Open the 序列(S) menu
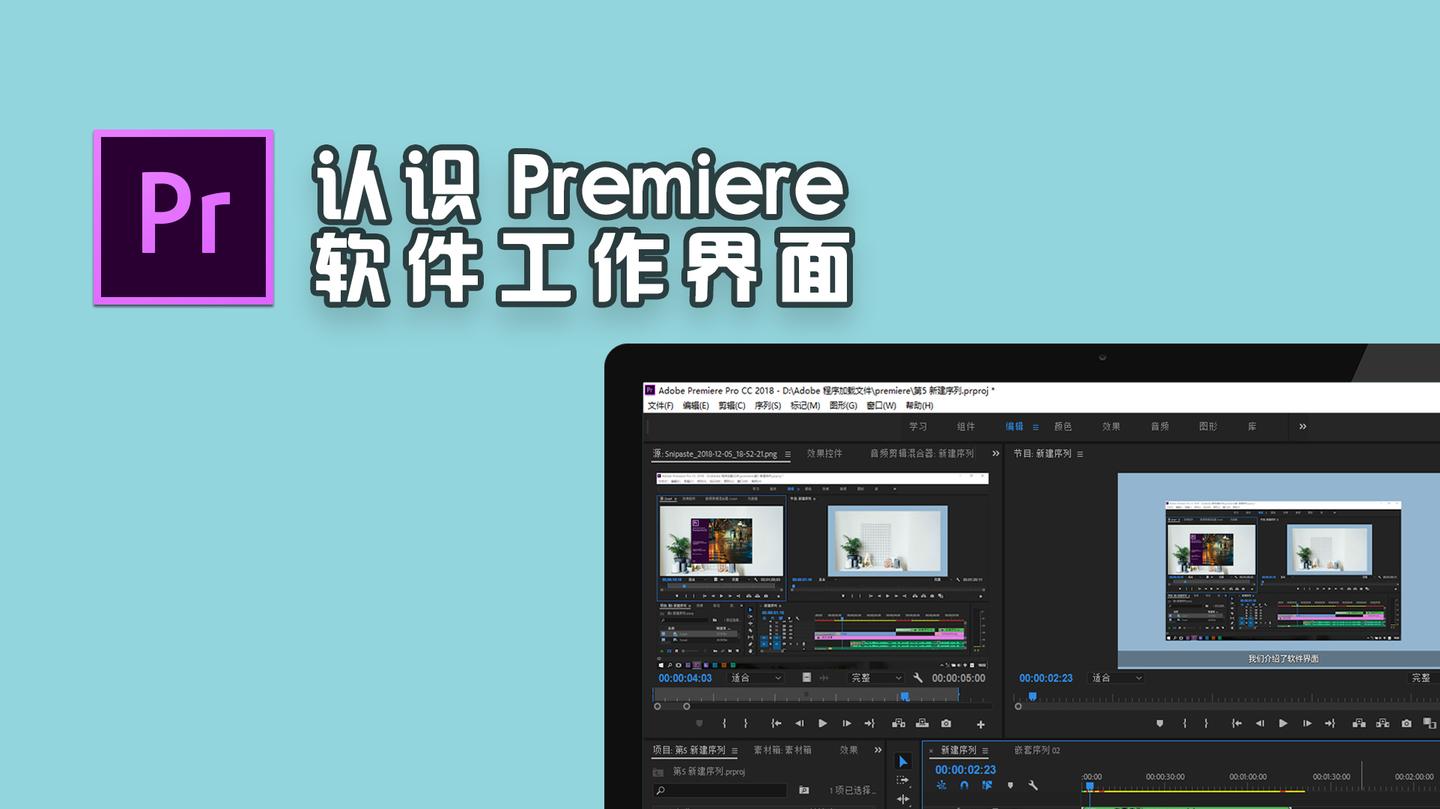 (x=768, y=406)
